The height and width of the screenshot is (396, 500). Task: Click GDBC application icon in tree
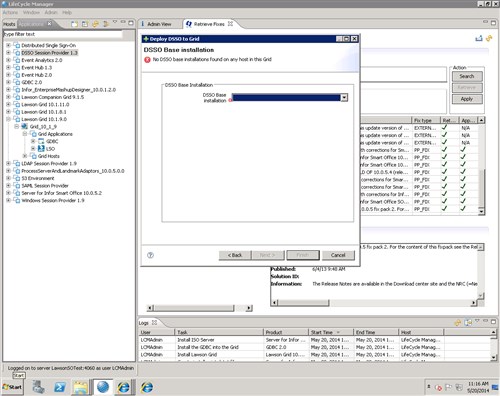point(41,141)
